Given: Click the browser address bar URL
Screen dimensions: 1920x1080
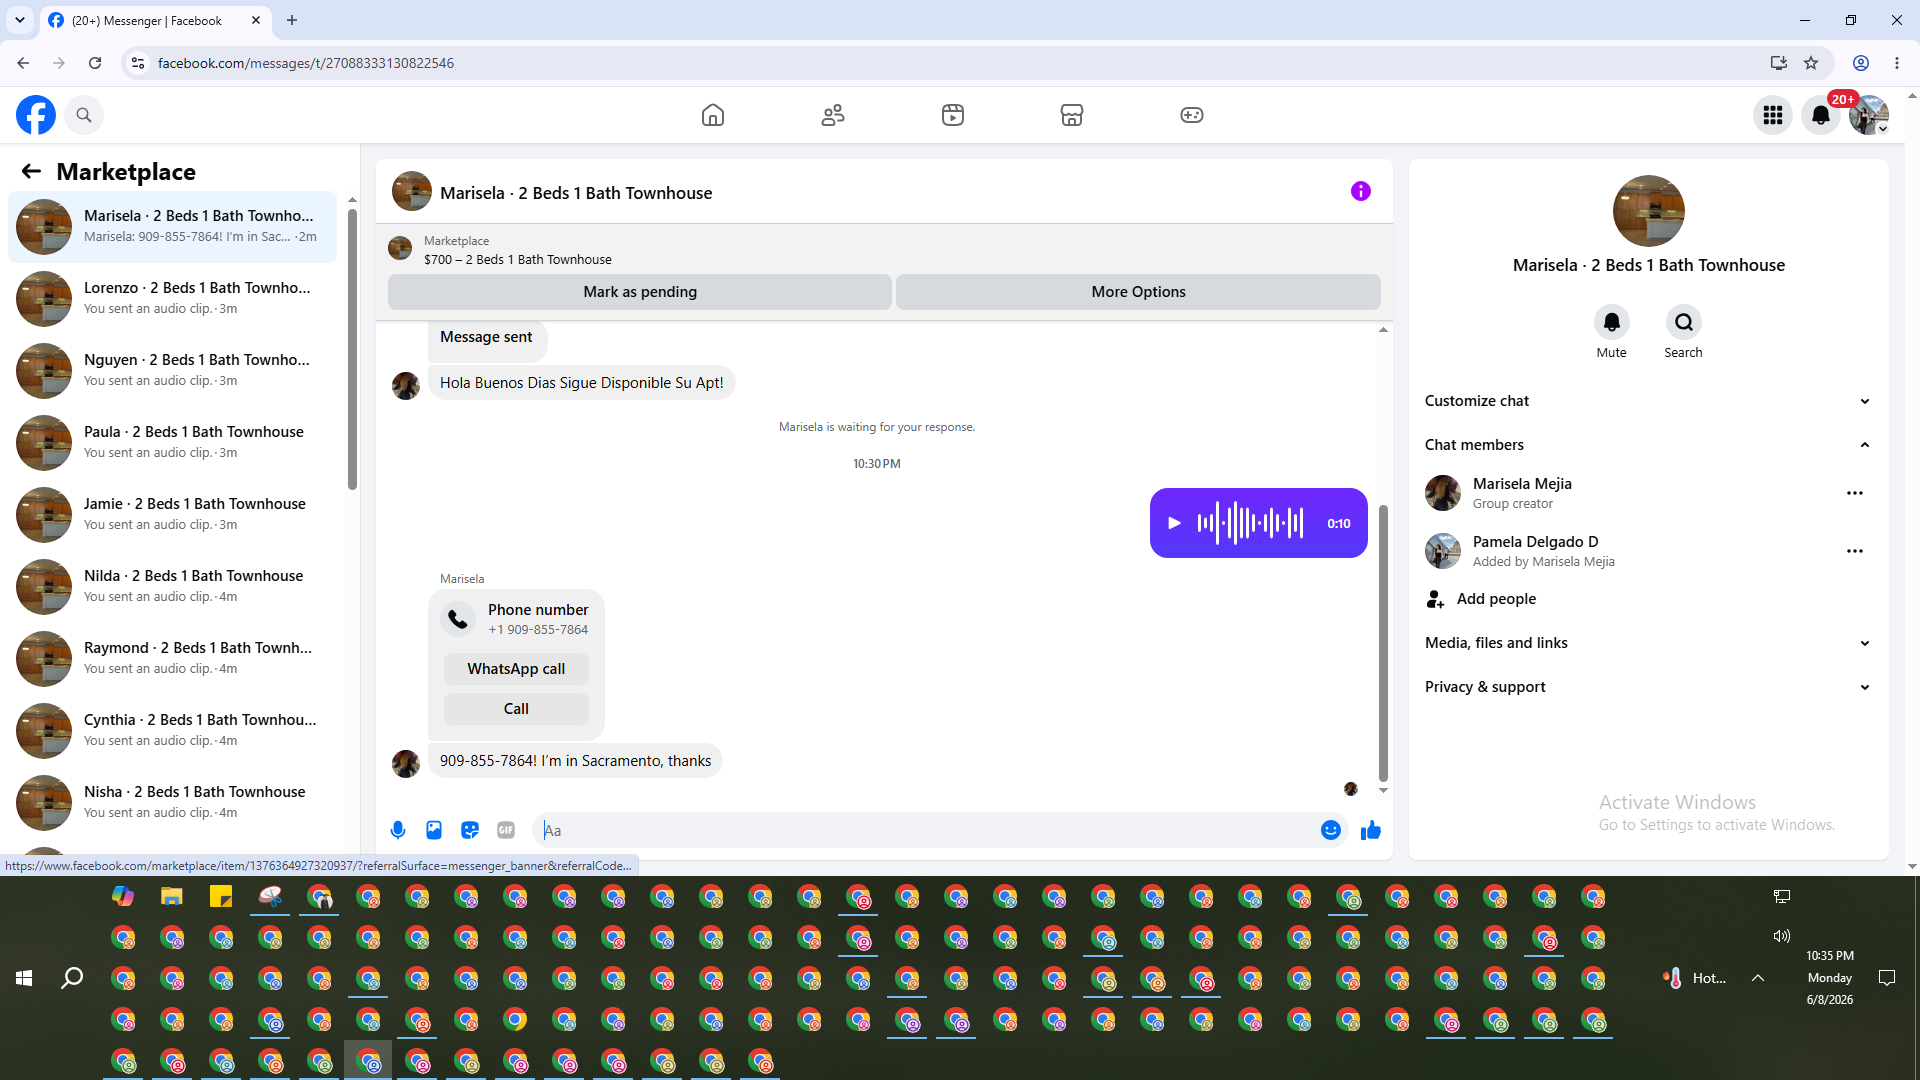Looking at the screenshot, I should coord(305,63).
